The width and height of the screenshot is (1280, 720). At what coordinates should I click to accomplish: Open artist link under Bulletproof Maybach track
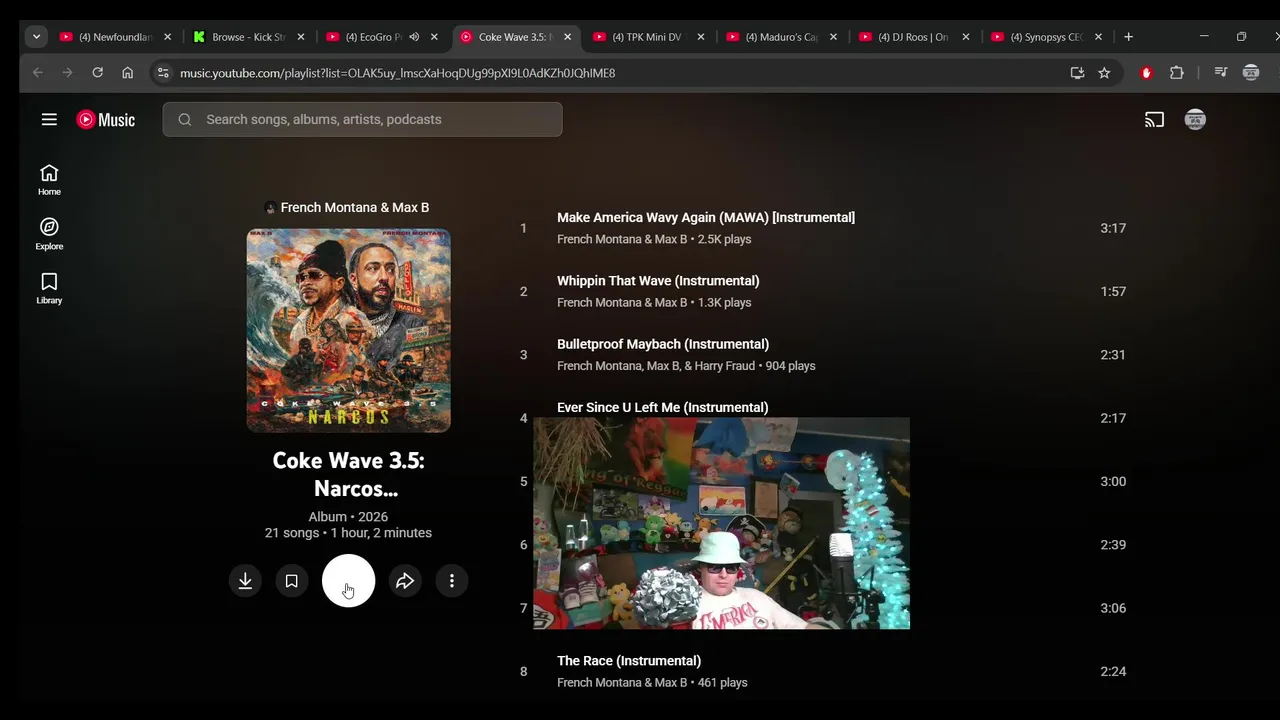click(656, 366)
